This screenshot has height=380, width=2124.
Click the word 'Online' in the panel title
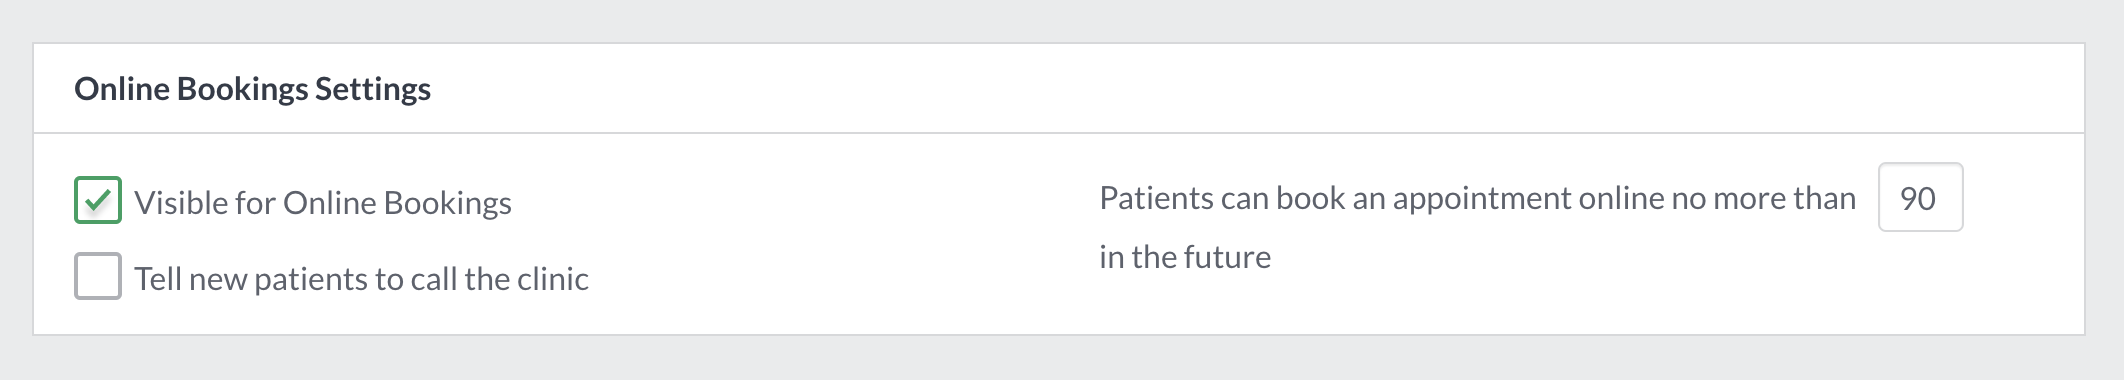122,89
